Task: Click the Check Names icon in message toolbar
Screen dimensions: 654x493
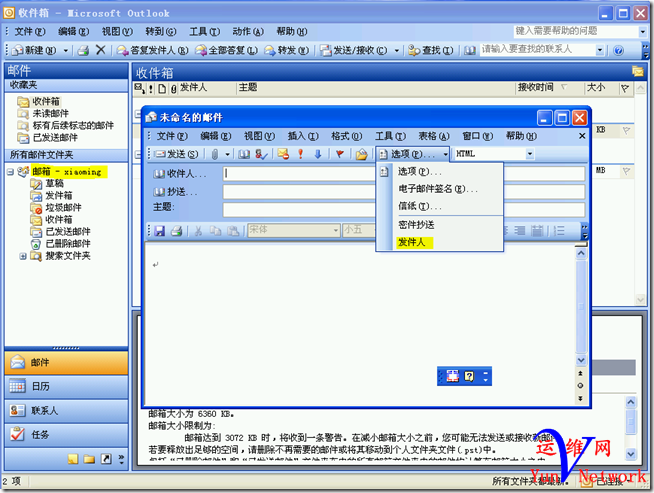Action: tap(262, 154)
